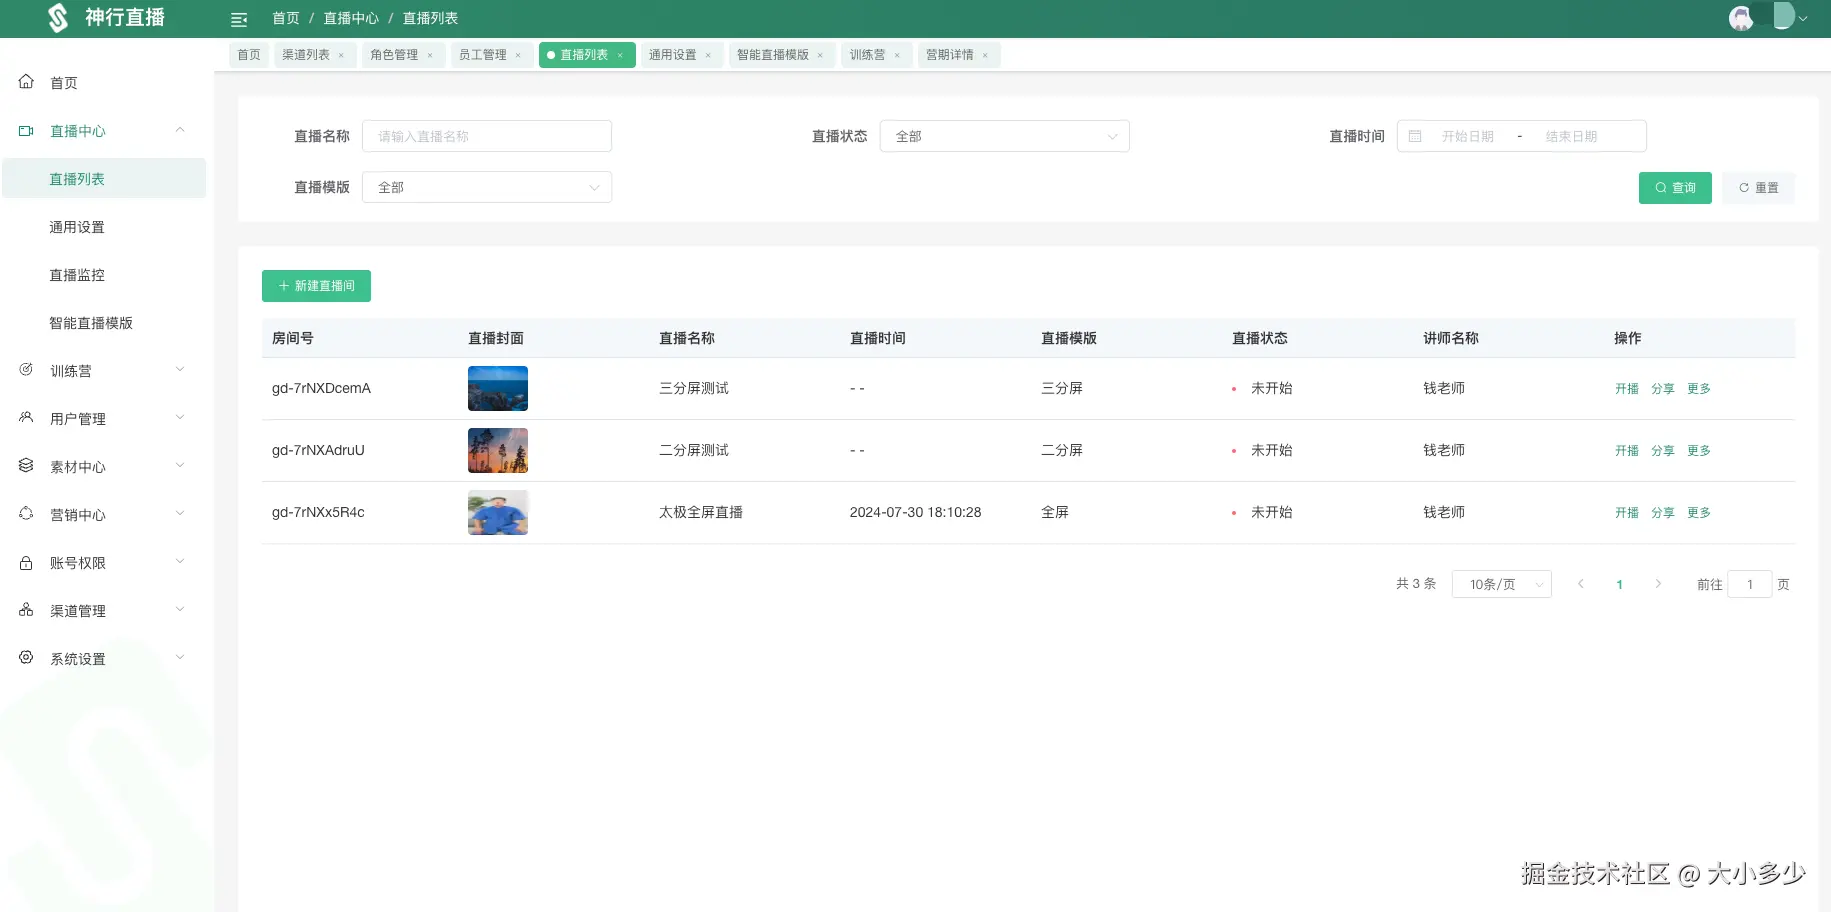The height and width of the screenshot is (912, 1831).
Task: Click the 用户管理 people icon
Action: (26, 418)
